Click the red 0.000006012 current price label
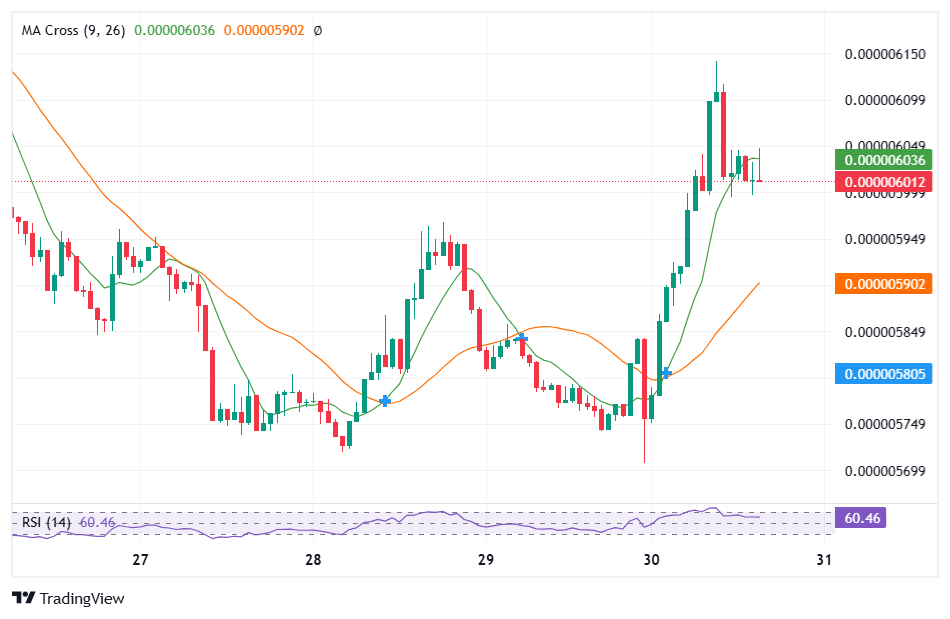Image resolution: width=950 pixels, height=619 pixels. pos(883,181)
